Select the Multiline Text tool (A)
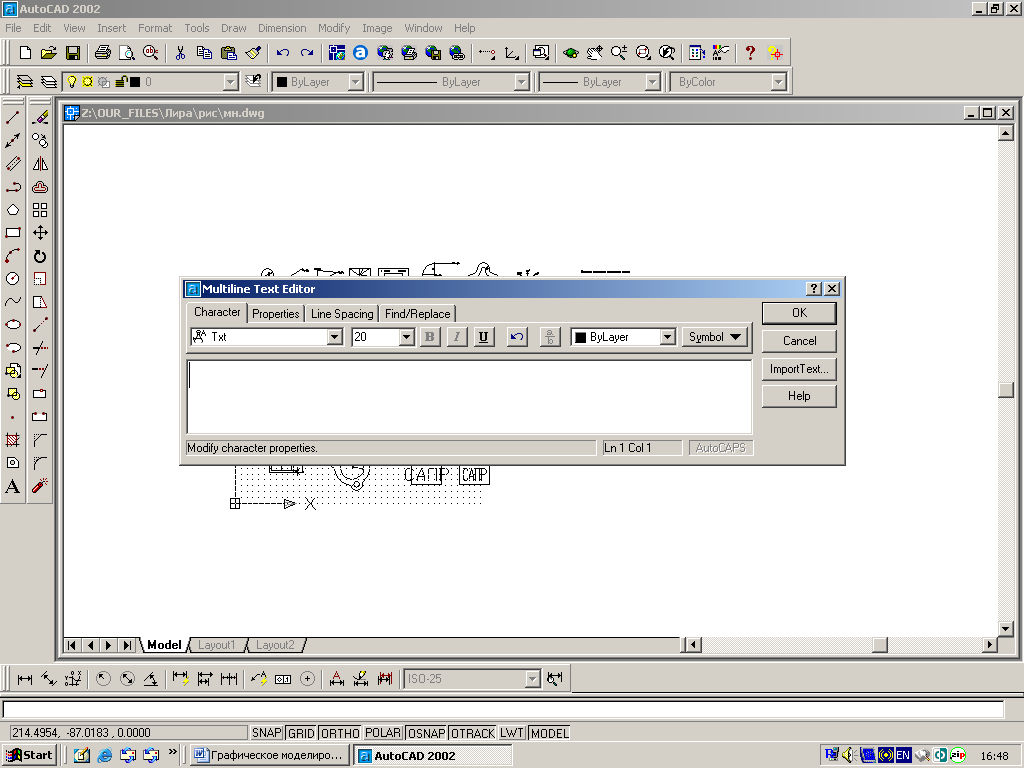The width and height of the screenshot is (1024, 768). [x=12, y=487]
